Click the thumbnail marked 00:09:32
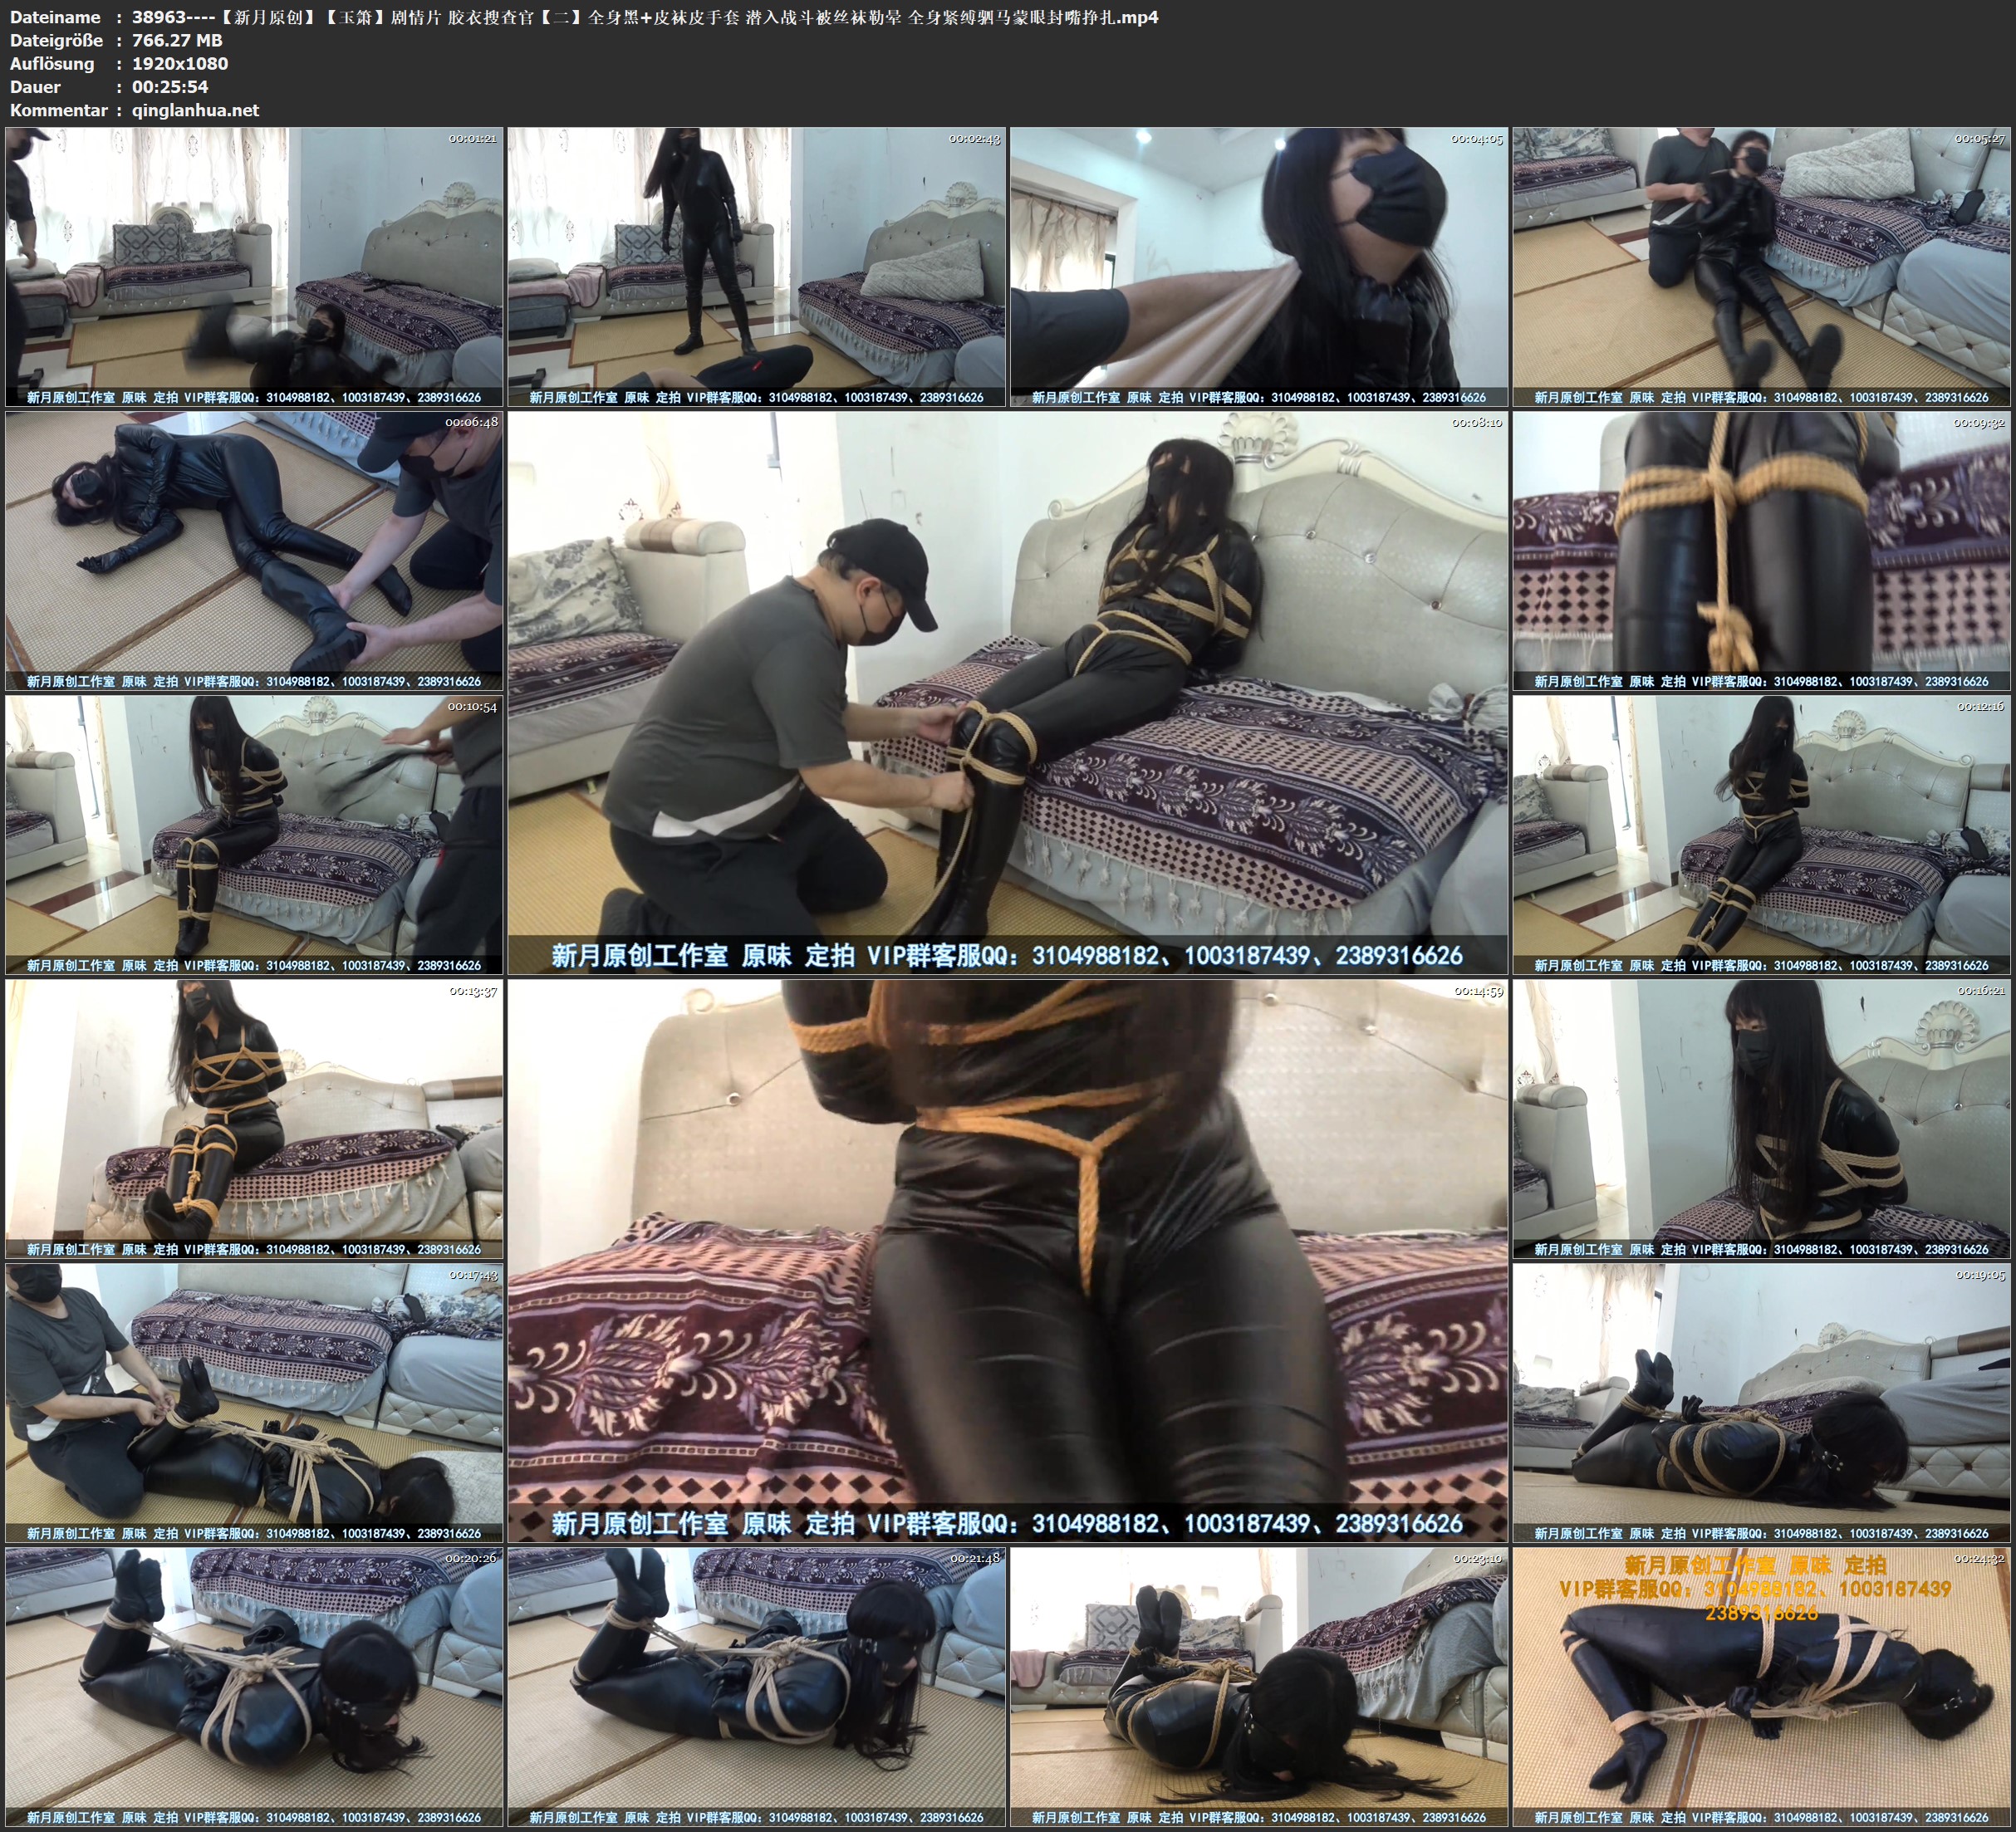Image resolution: width=2016 pixels, height=1832 pixels. [1761, 551]
